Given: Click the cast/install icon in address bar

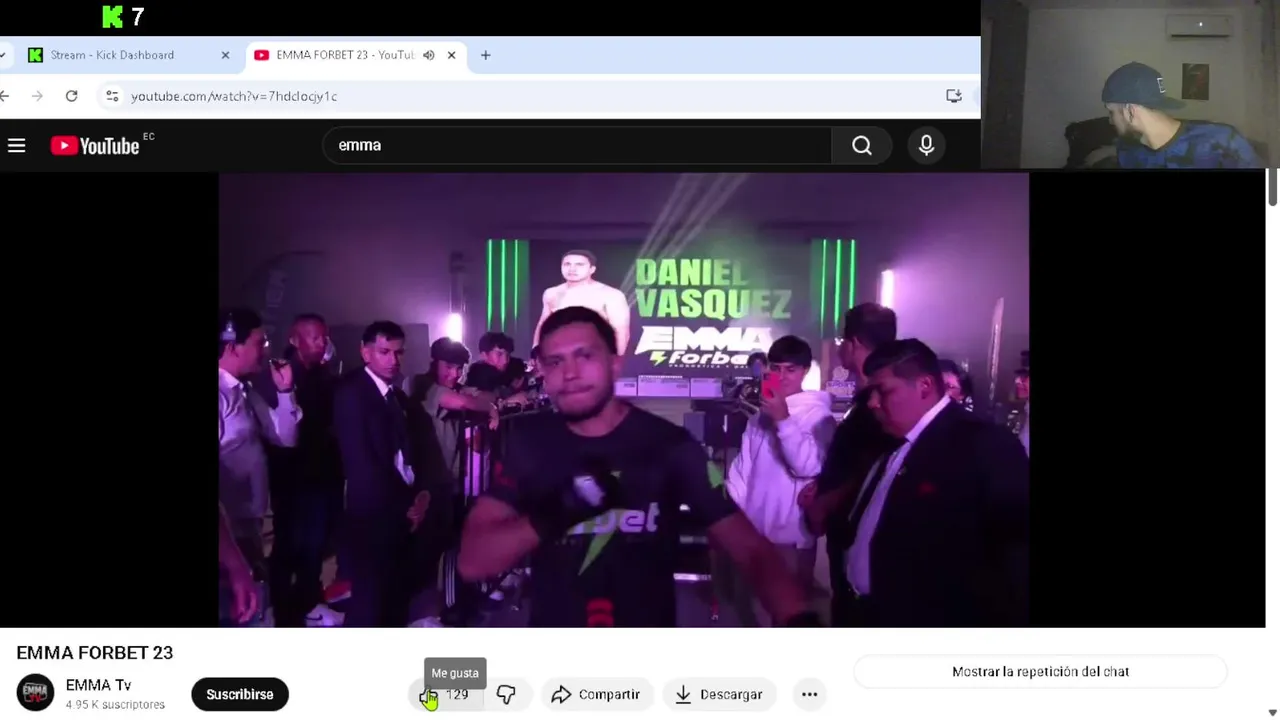Looking at the screenshot, I should point(954,96).
